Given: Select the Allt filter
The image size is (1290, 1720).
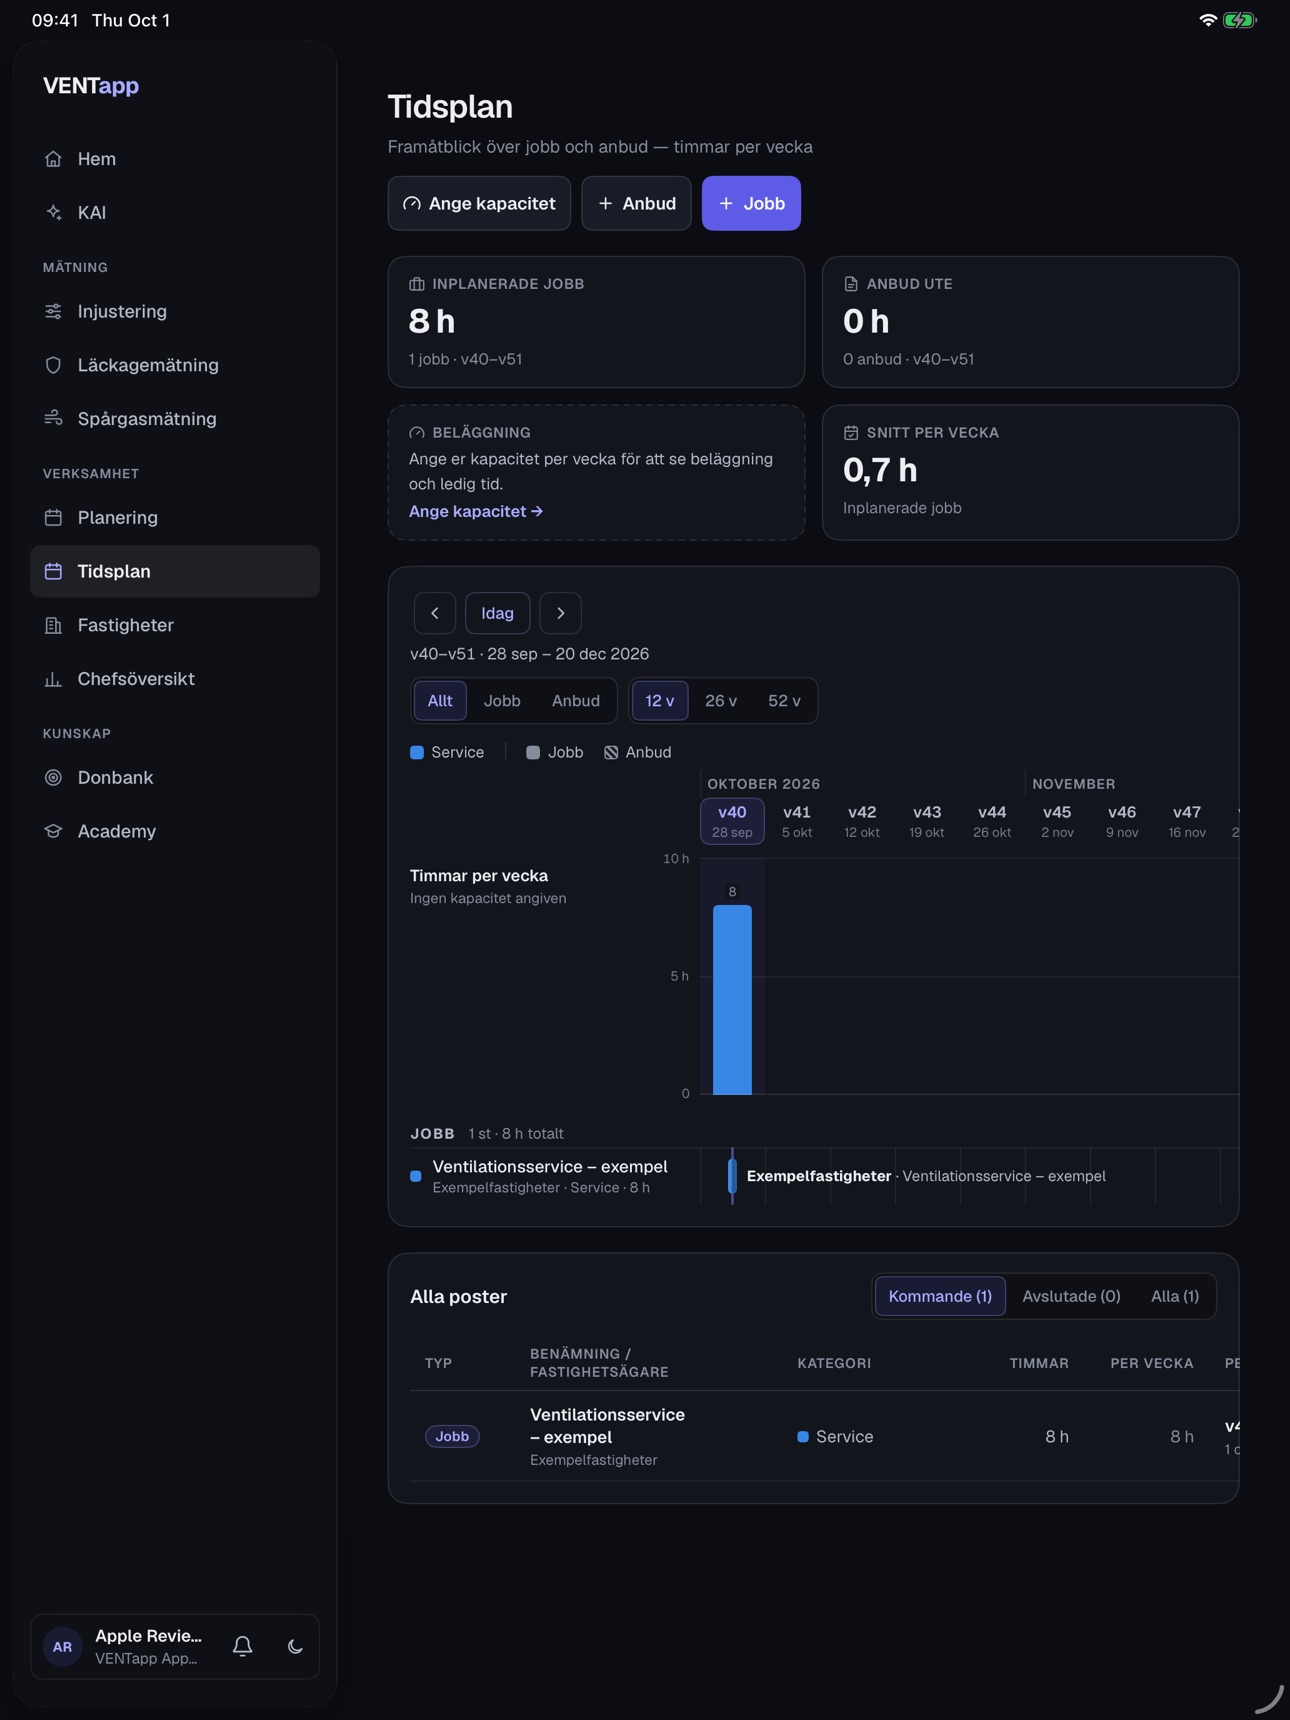Looking at the screenshot, I should (440, 701).
